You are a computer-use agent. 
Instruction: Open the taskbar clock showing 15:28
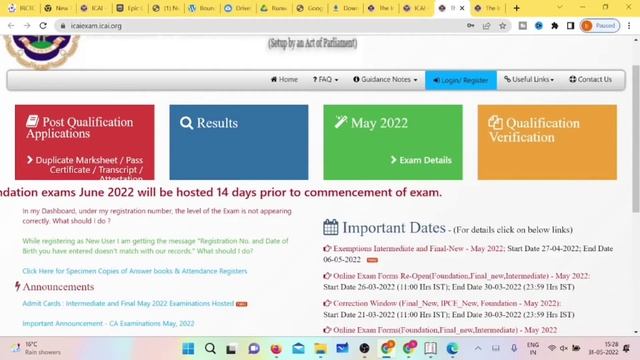click(x=603, y=348)
